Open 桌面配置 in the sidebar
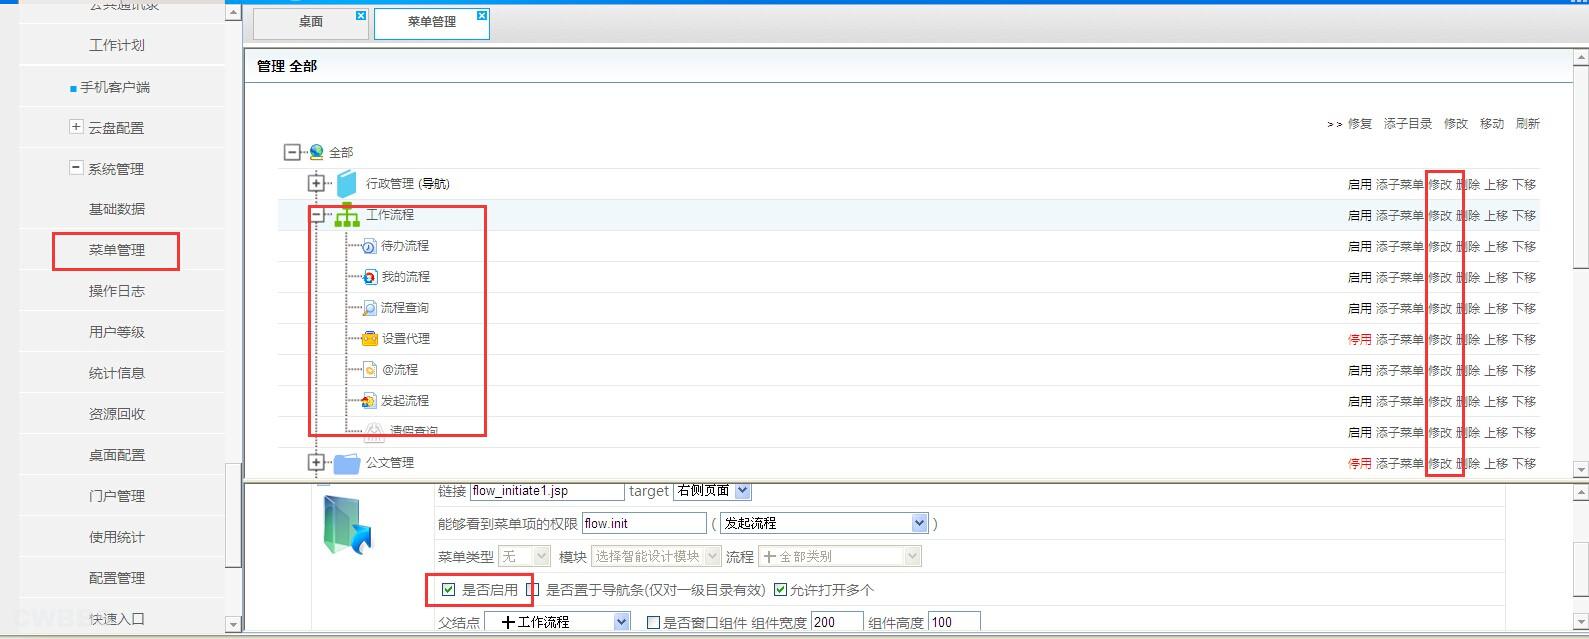The height and width of the screenshot is (639, 1589). pyautogui.click(x=117, y=455)
